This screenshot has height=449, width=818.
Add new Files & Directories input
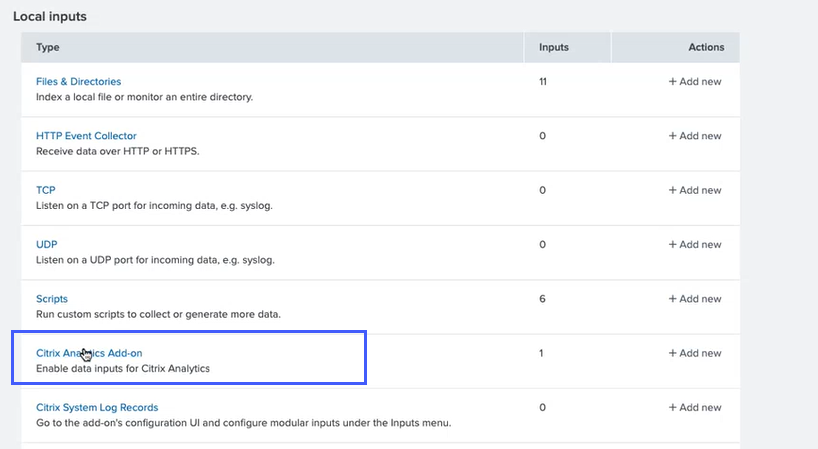695,82
